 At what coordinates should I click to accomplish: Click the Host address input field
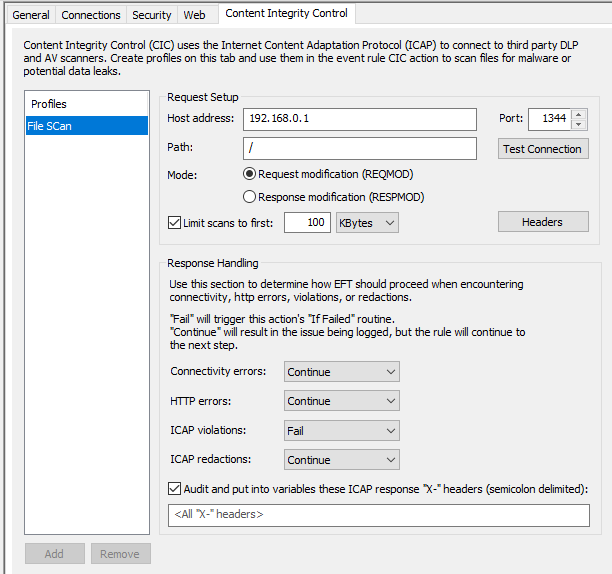[359, 119]
